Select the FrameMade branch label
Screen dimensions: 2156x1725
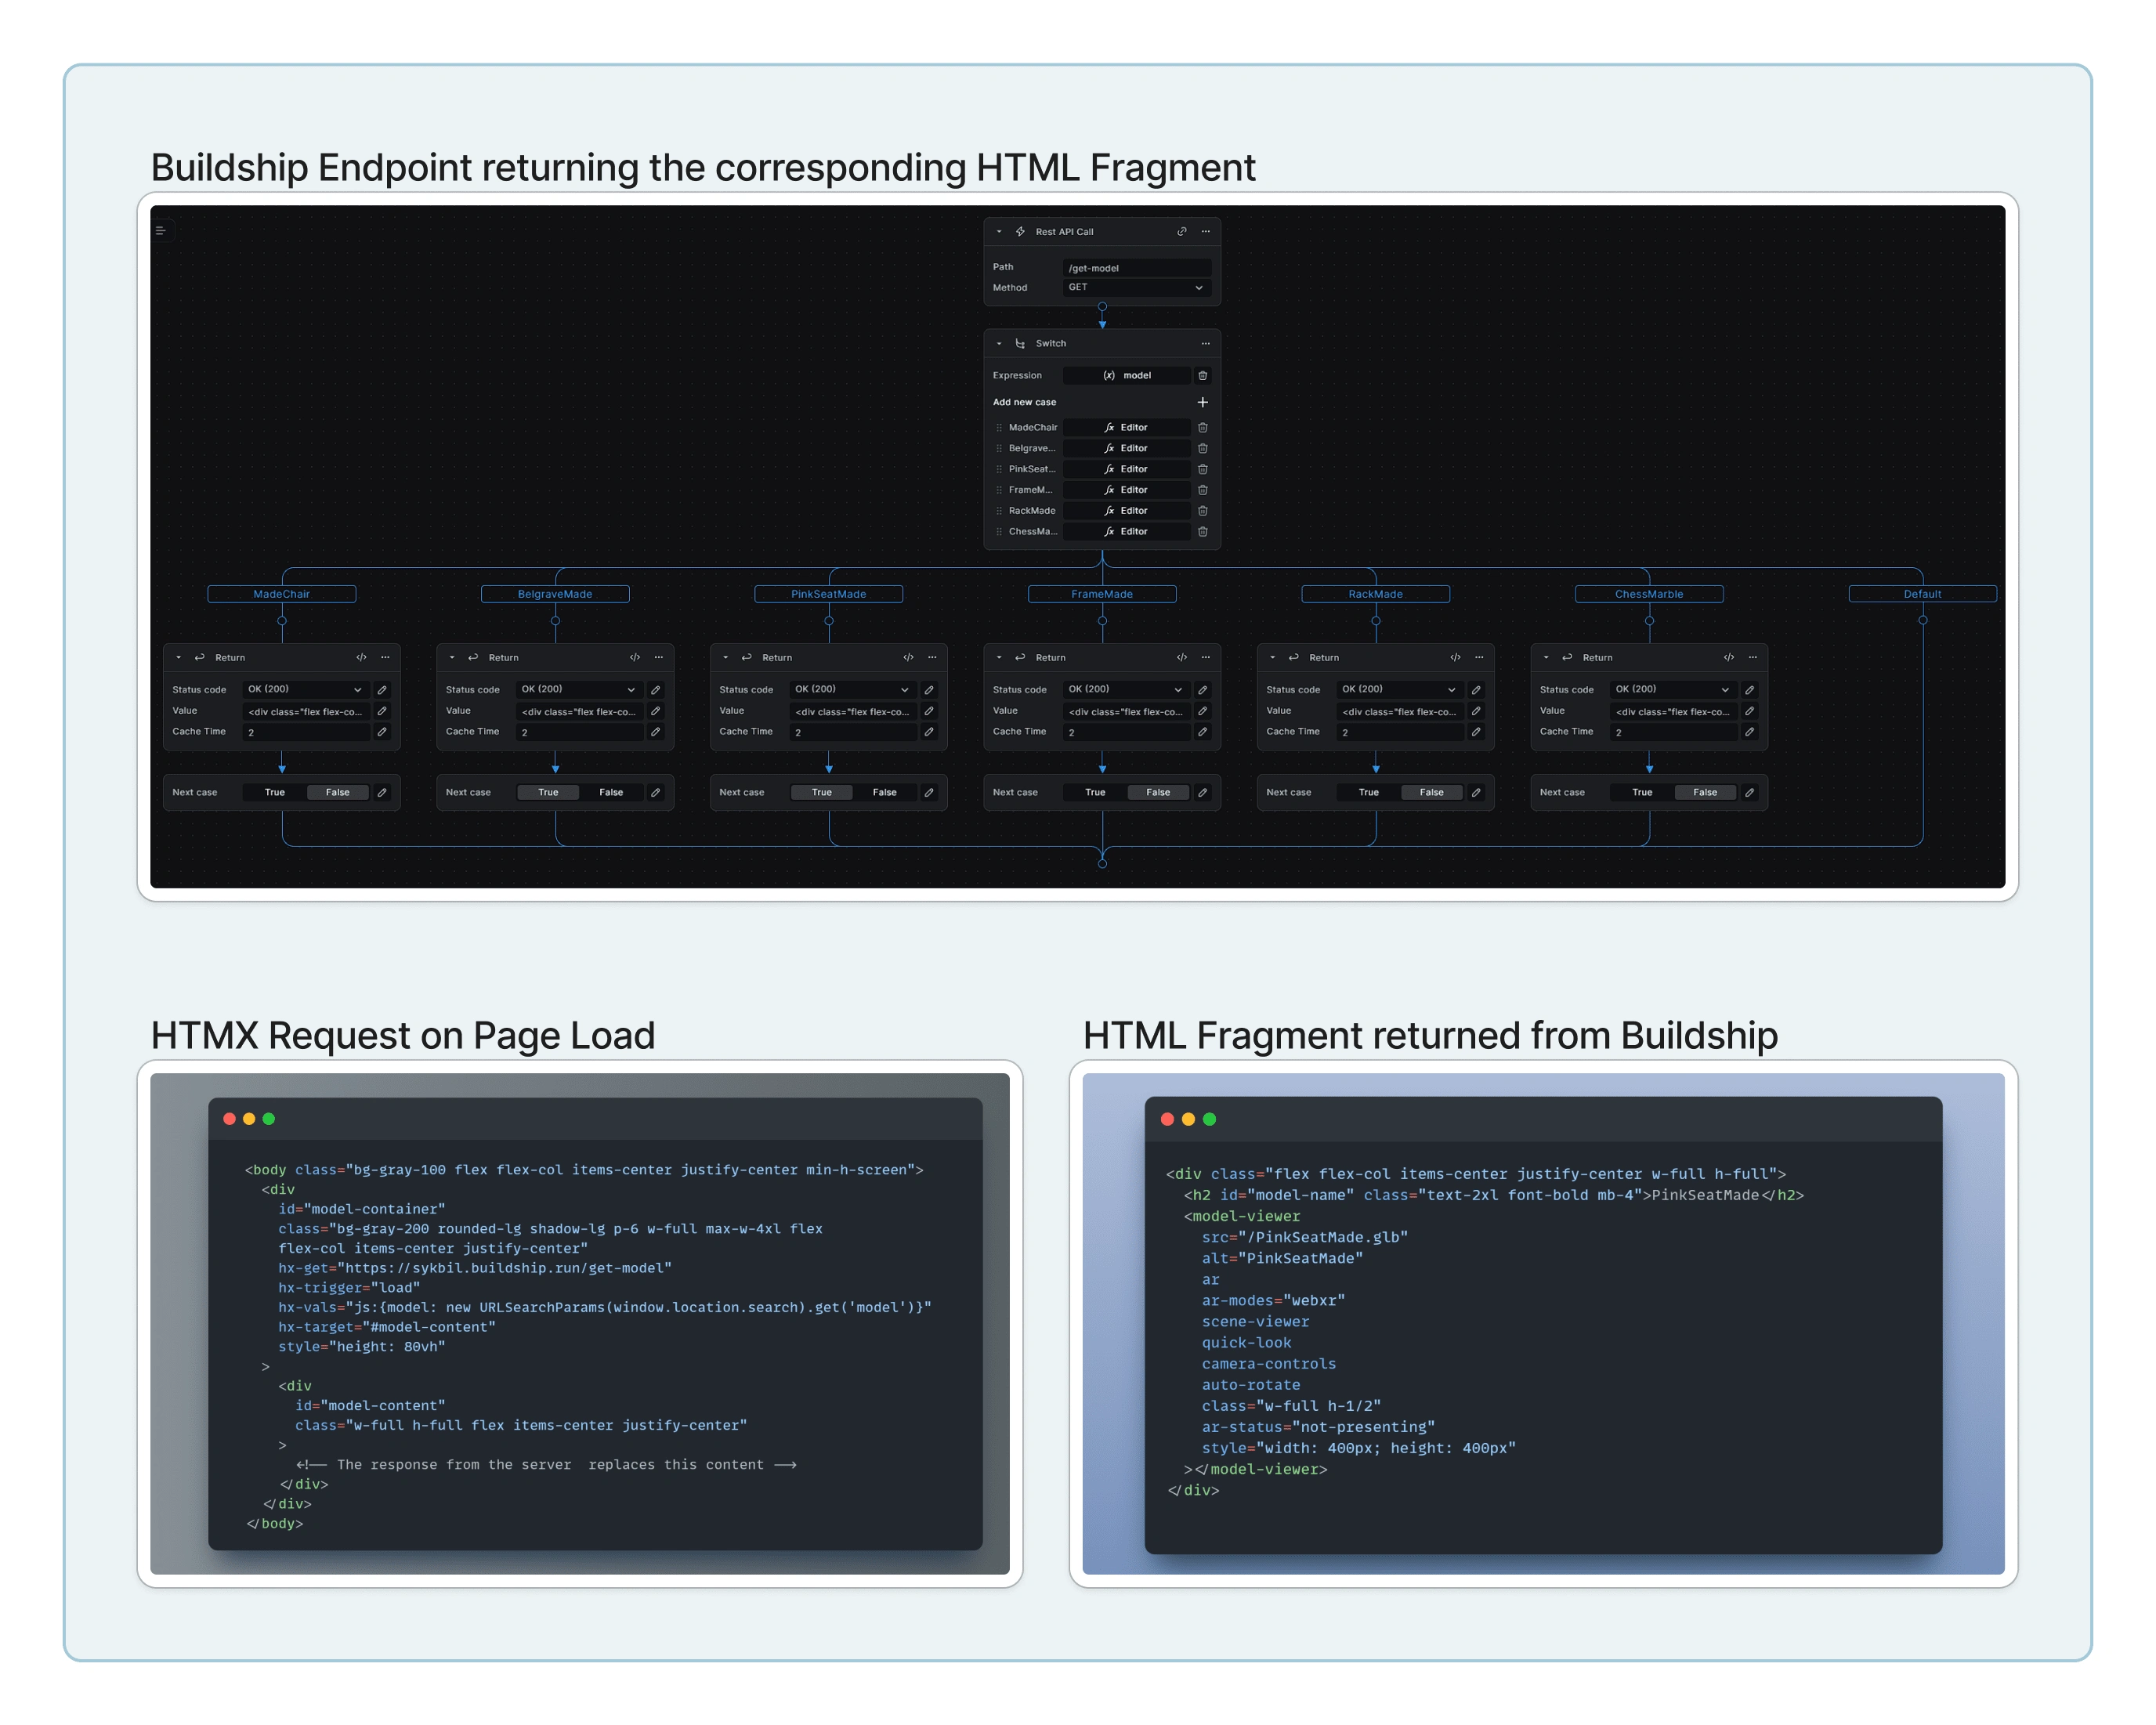point(1102,594)
